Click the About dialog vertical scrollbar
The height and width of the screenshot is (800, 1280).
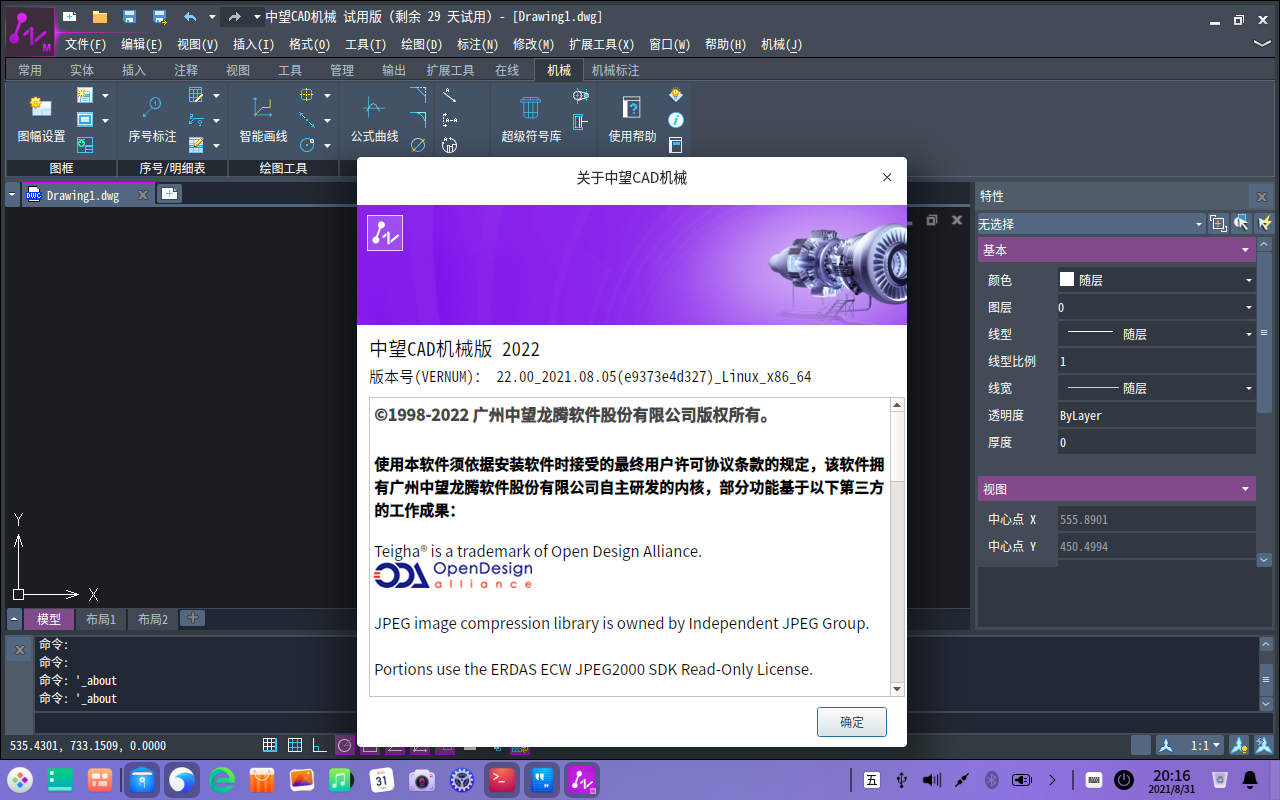[x=897, y=547]
